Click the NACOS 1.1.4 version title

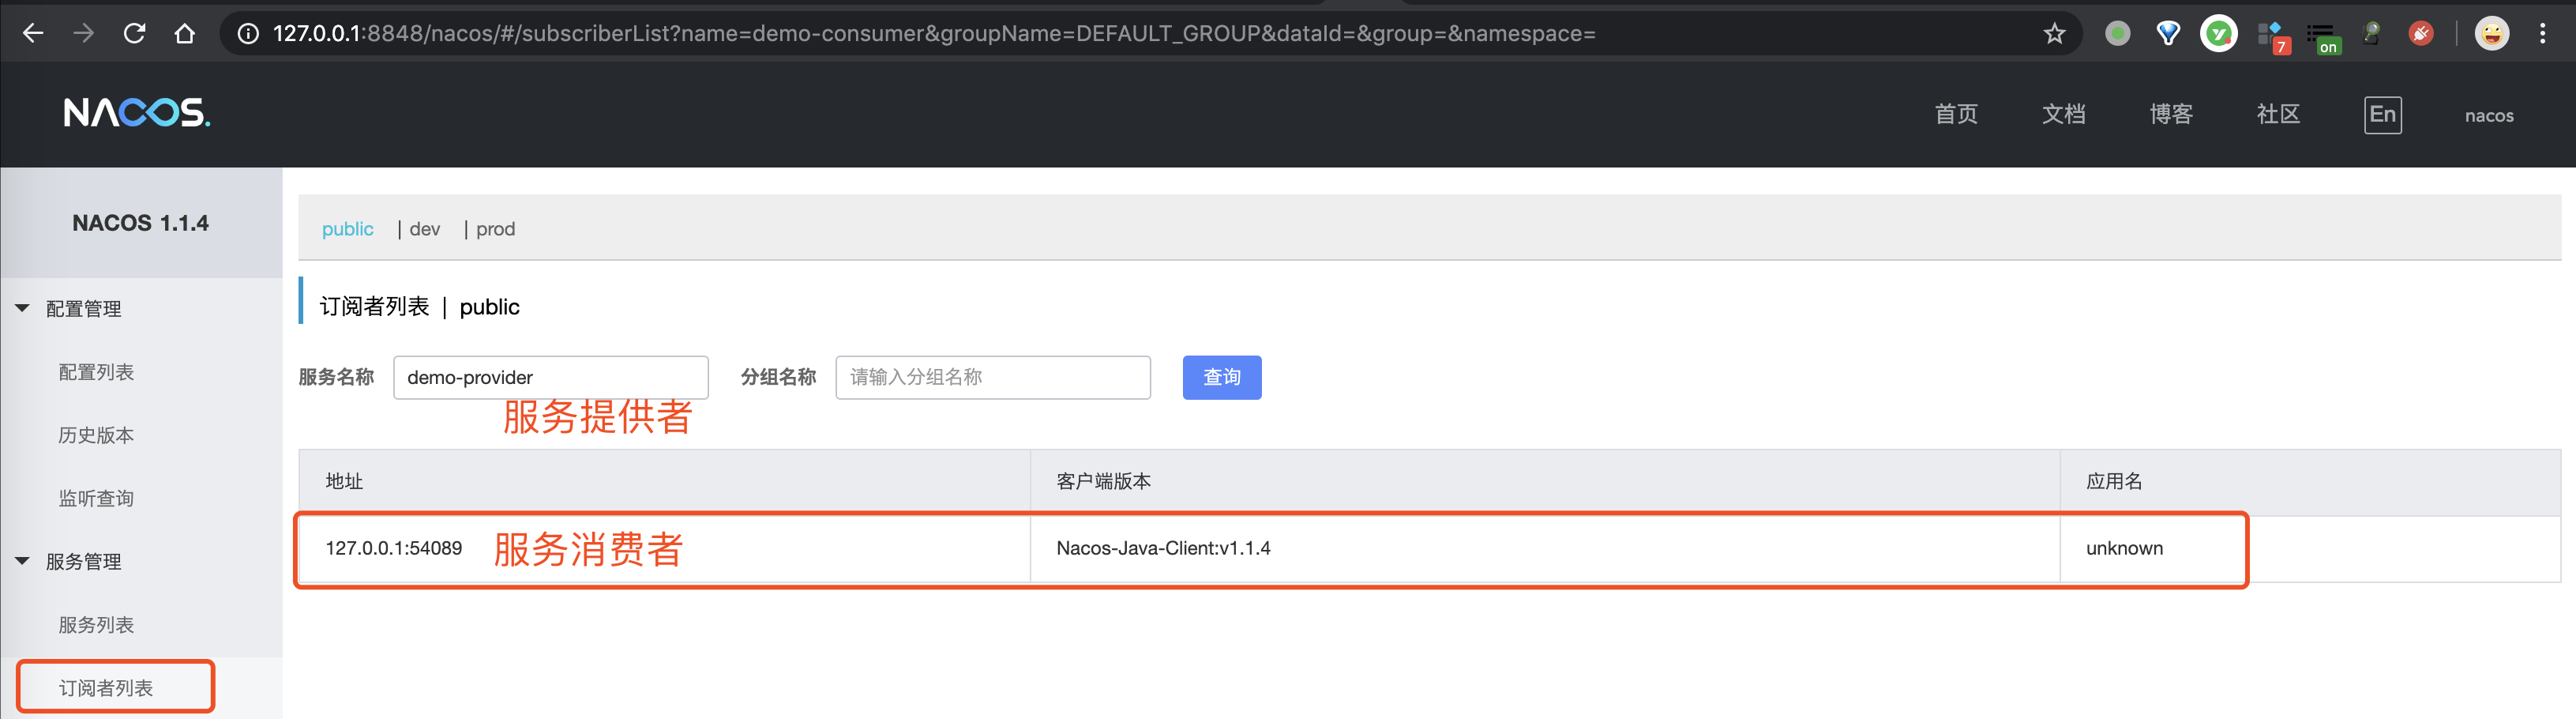point(140,223)
